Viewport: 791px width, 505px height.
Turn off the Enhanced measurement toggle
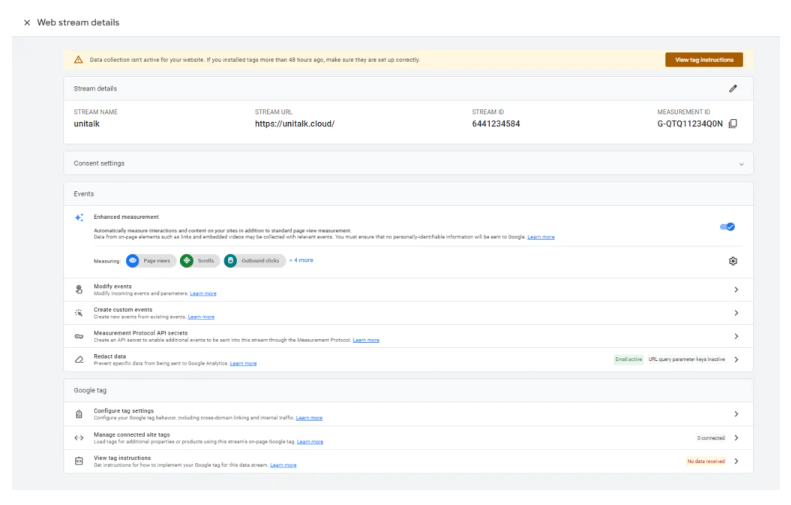point(727,227)
